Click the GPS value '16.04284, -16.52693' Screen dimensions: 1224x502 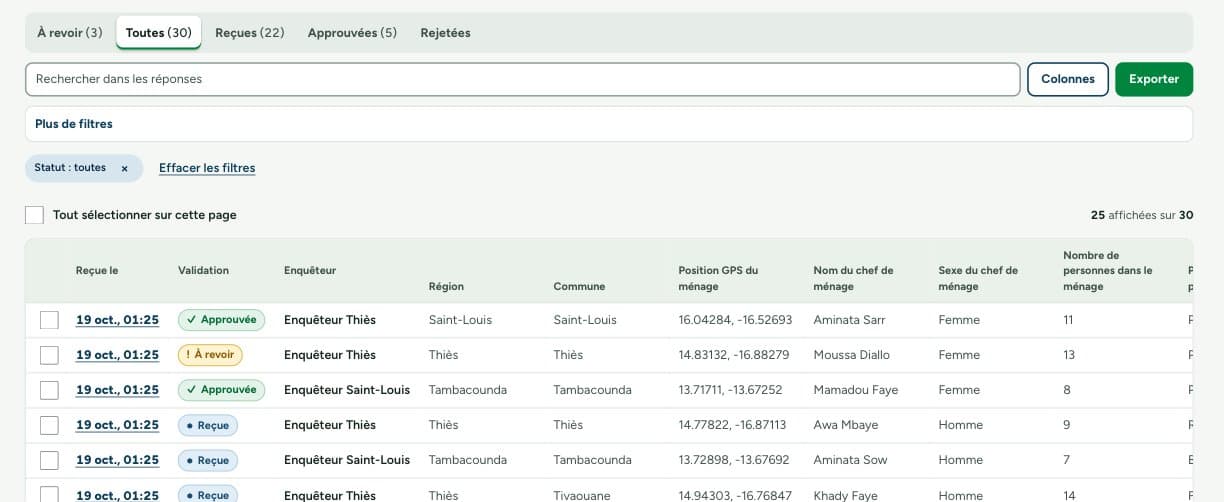(x=735, y=320)
